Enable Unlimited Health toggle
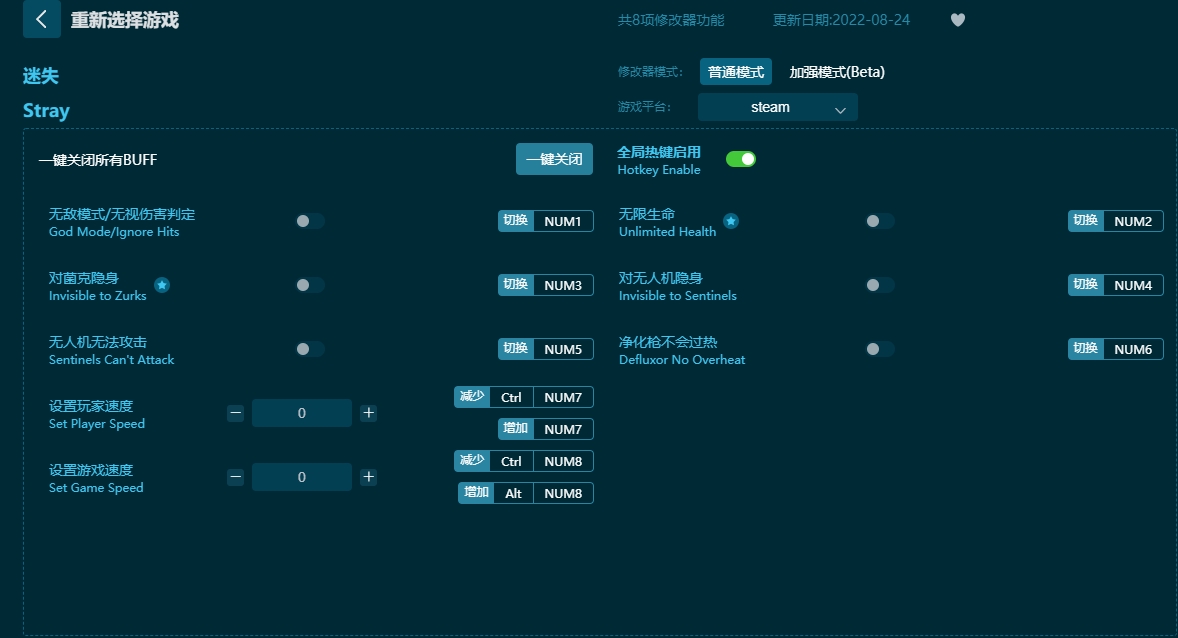Viewport: 1178px width, 638px height. click(x=880, y=221)
